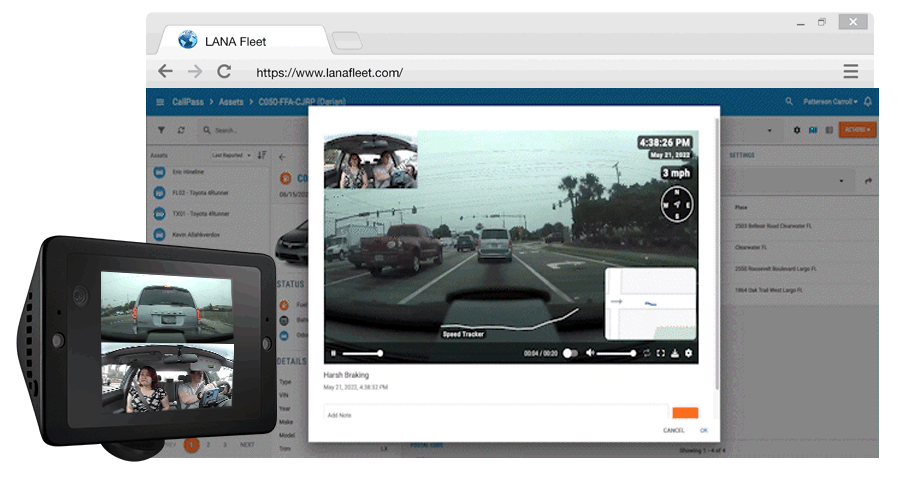Viewport: 910px width, 488px height.
Task: Toggle loop playback on the video
Action: [x=647, y=353]
